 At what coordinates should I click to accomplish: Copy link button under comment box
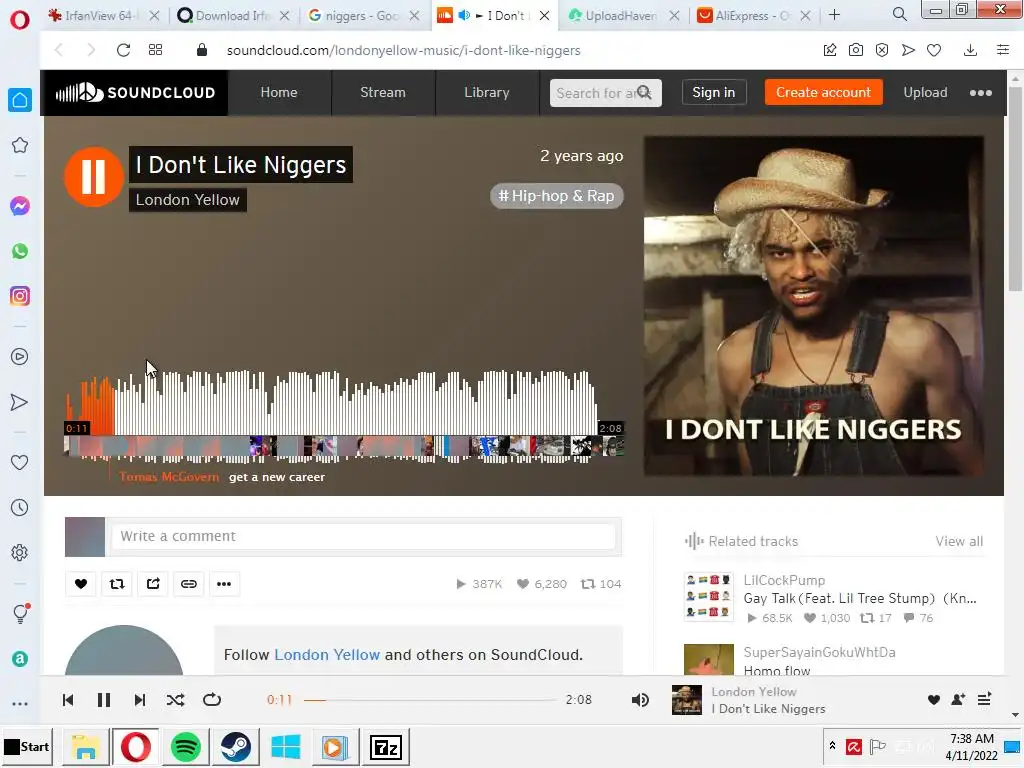(x=189, y=584)
